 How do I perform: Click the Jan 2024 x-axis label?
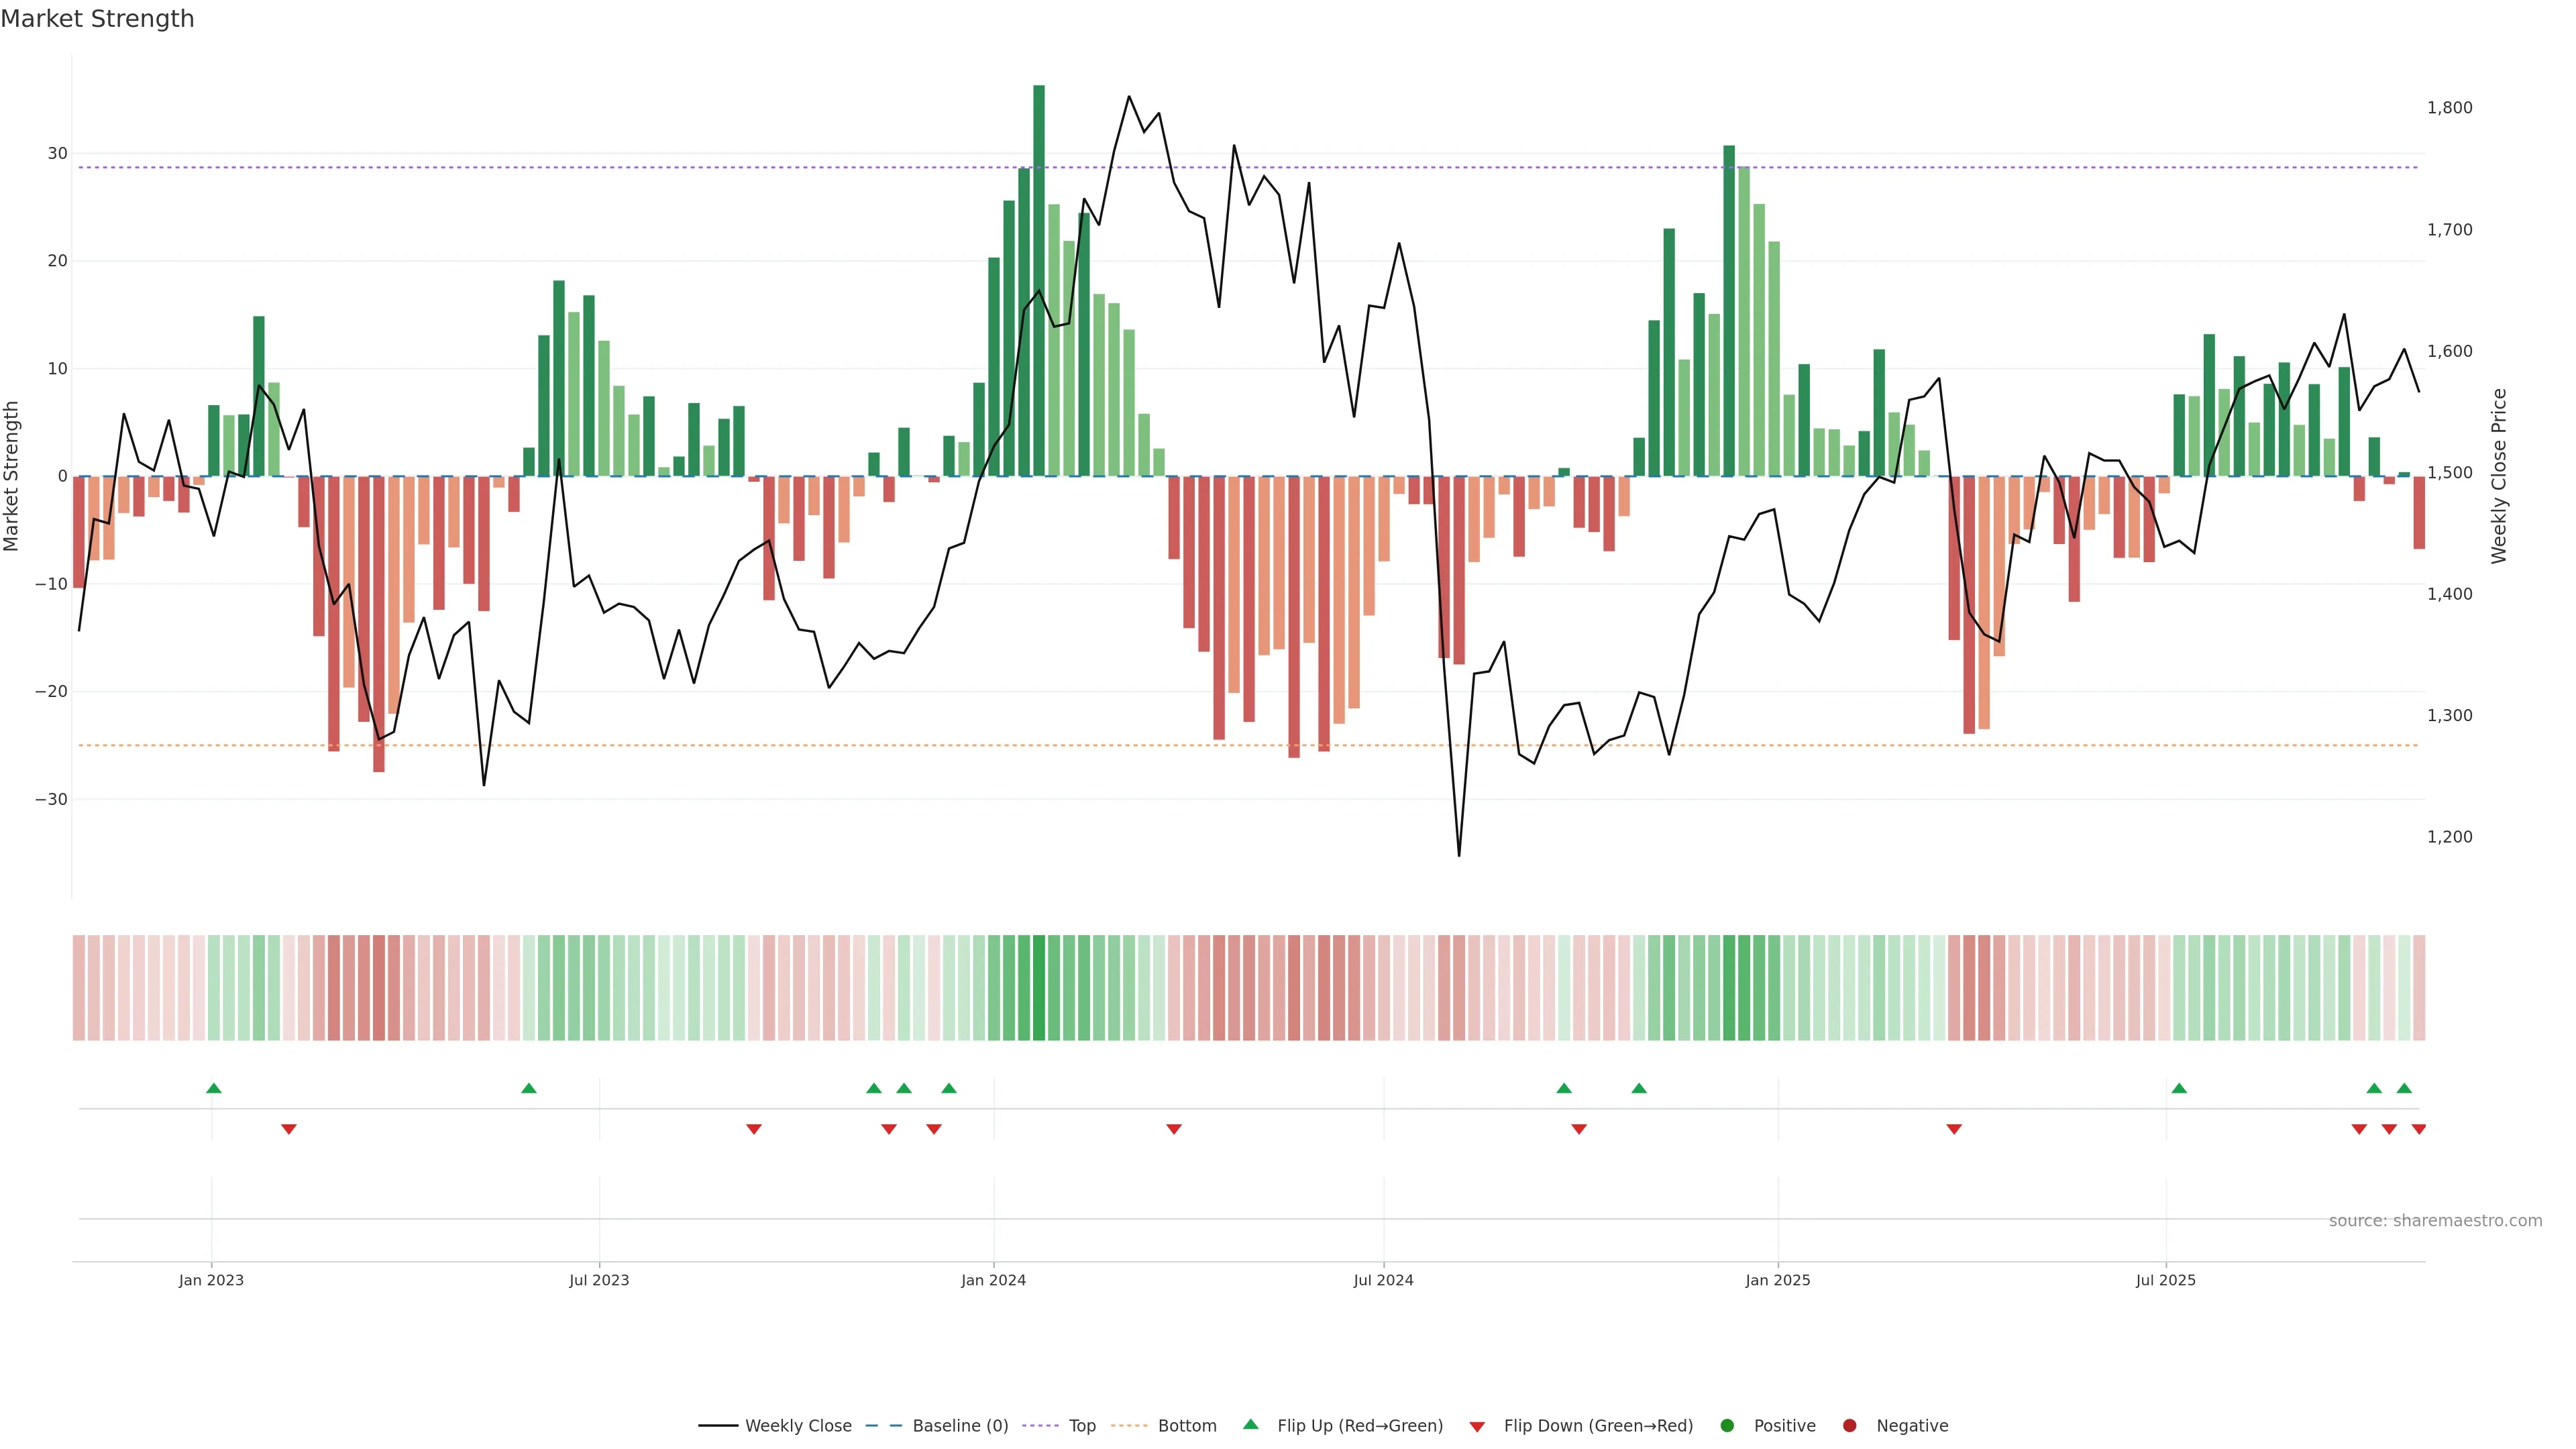(x=993, y=1280)
